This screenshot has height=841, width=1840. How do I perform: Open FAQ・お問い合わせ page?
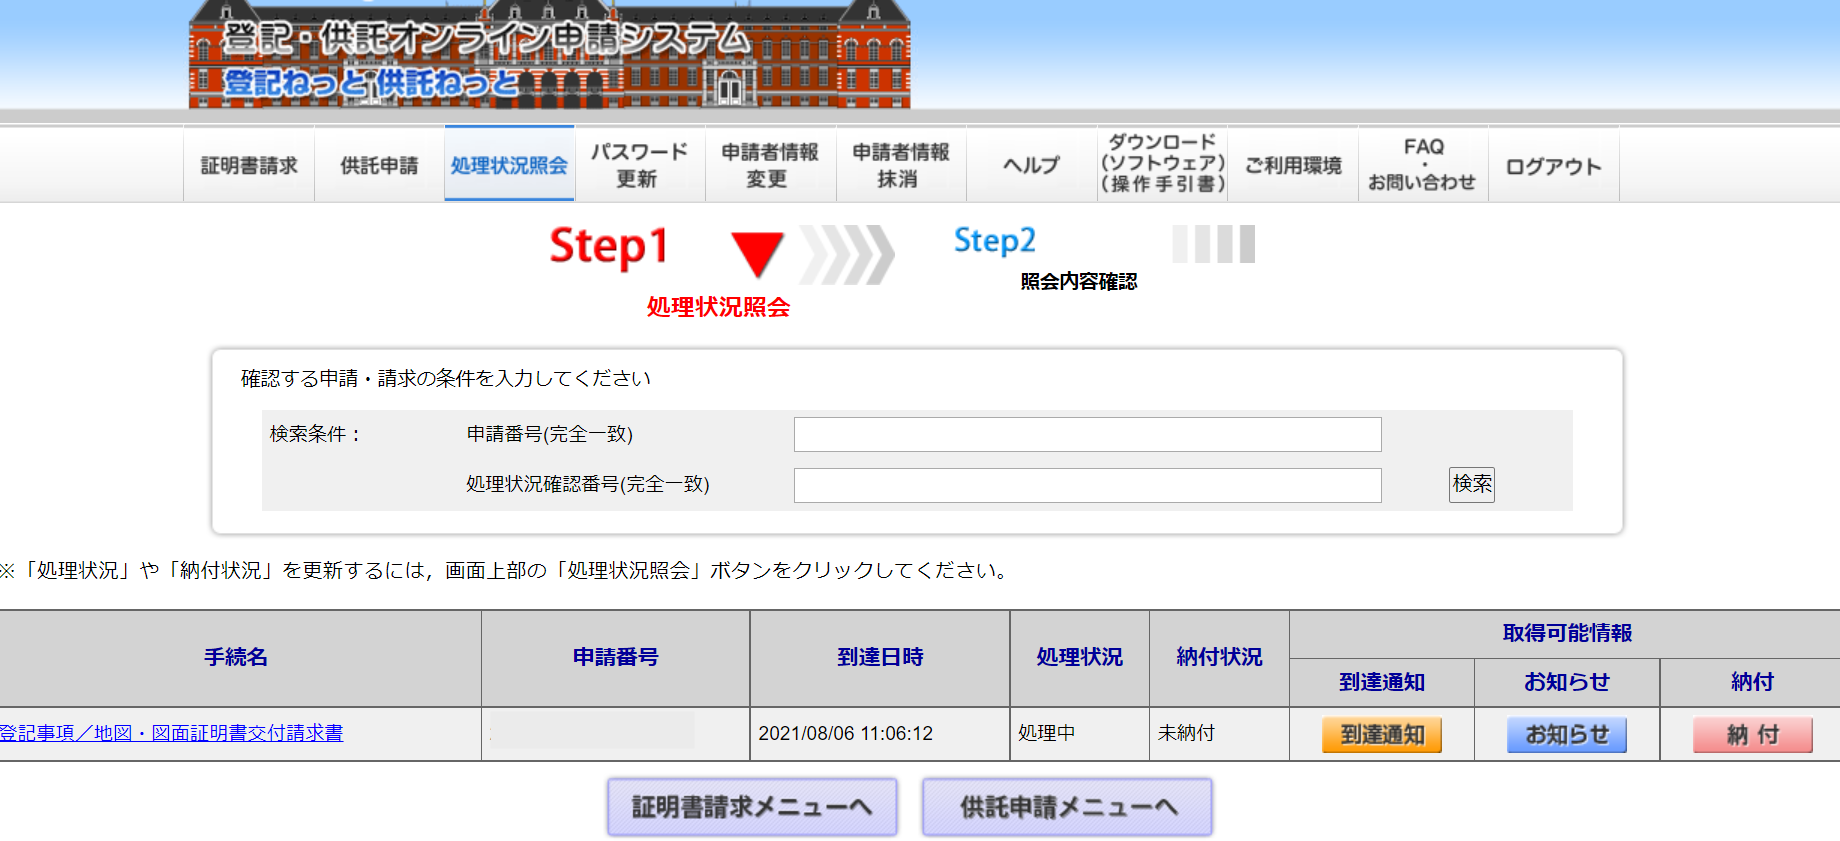coord(1422,165)
